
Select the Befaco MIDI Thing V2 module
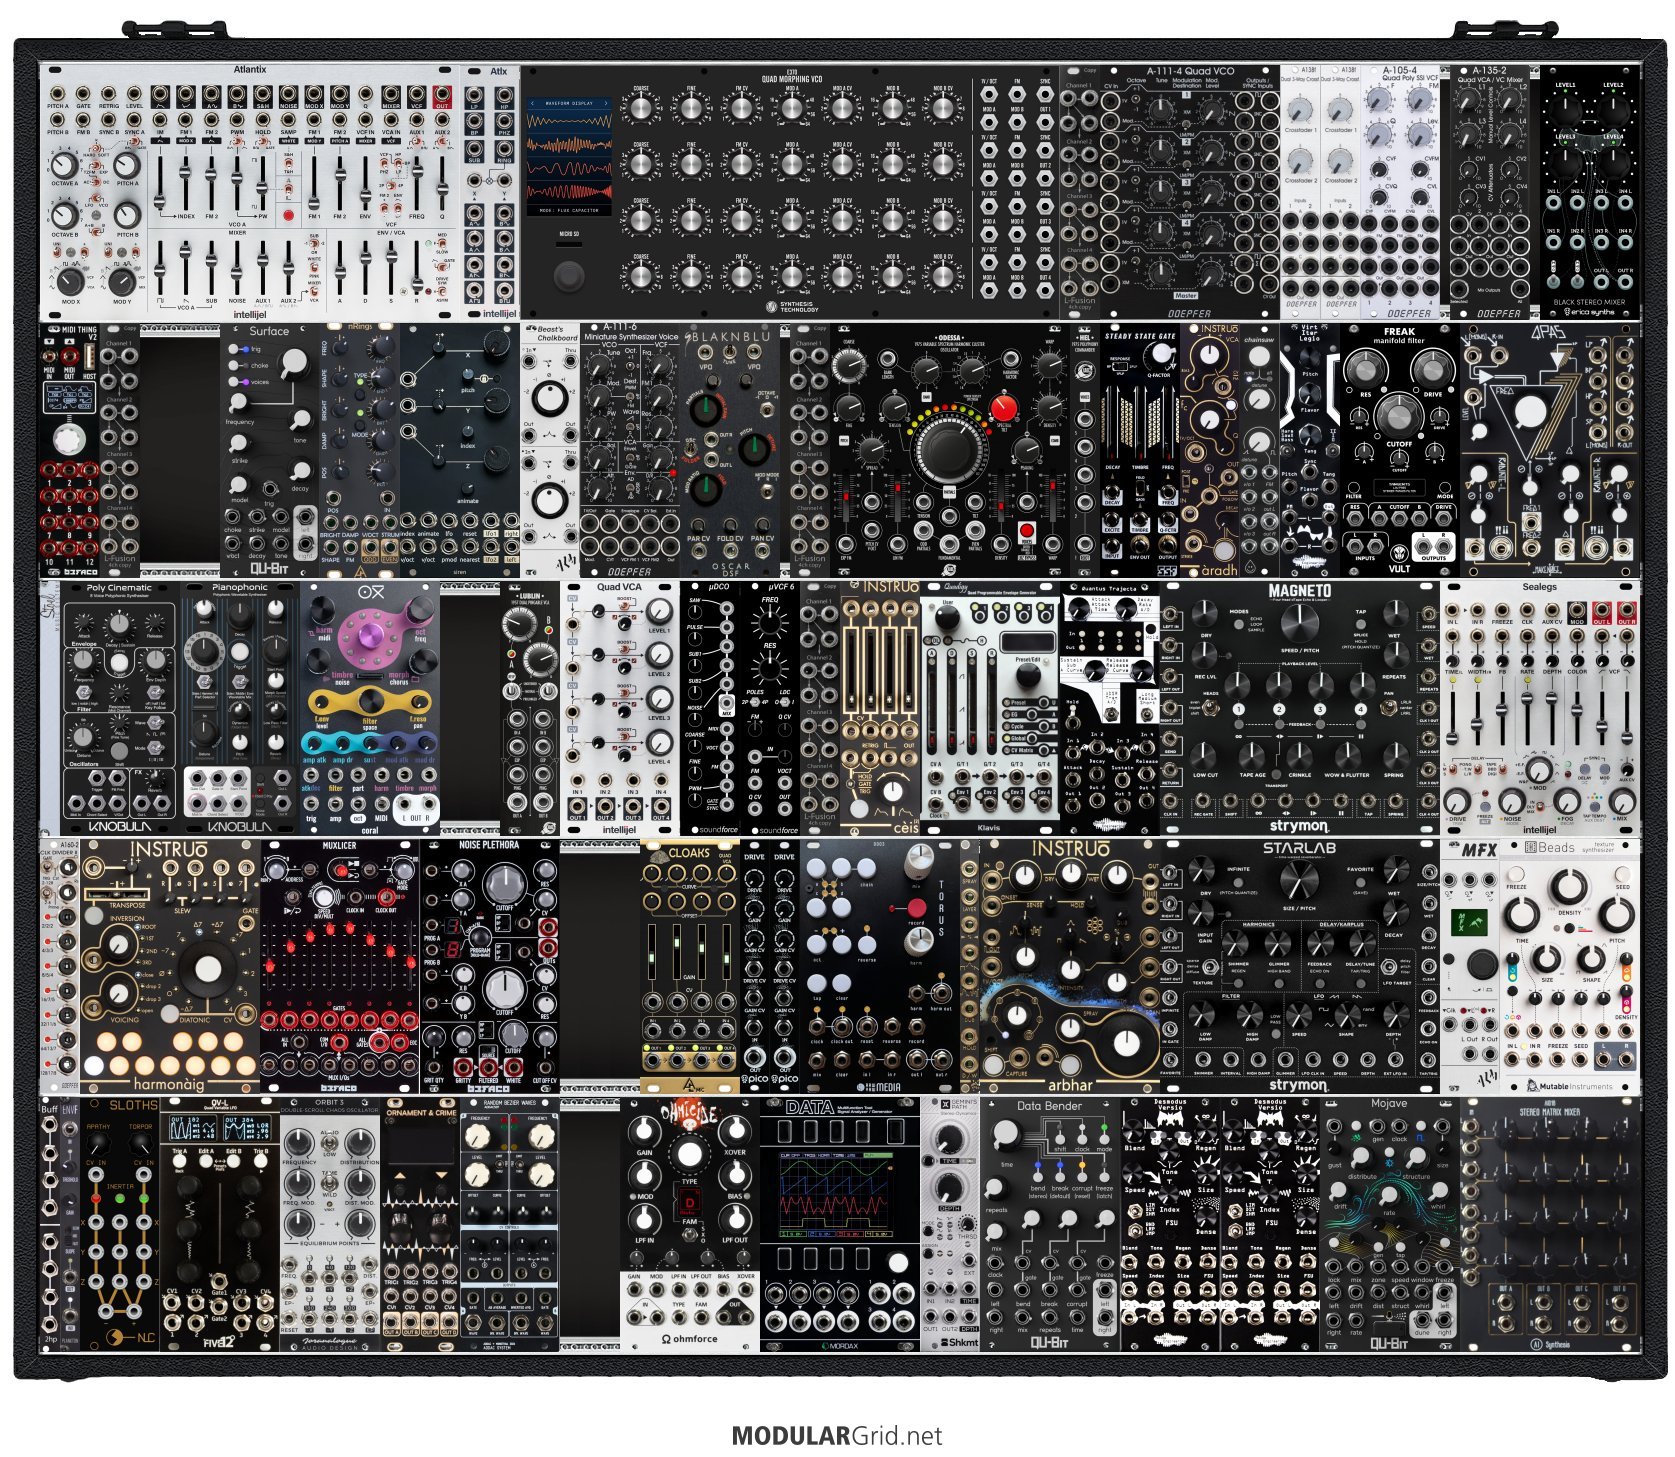point(70,449)
